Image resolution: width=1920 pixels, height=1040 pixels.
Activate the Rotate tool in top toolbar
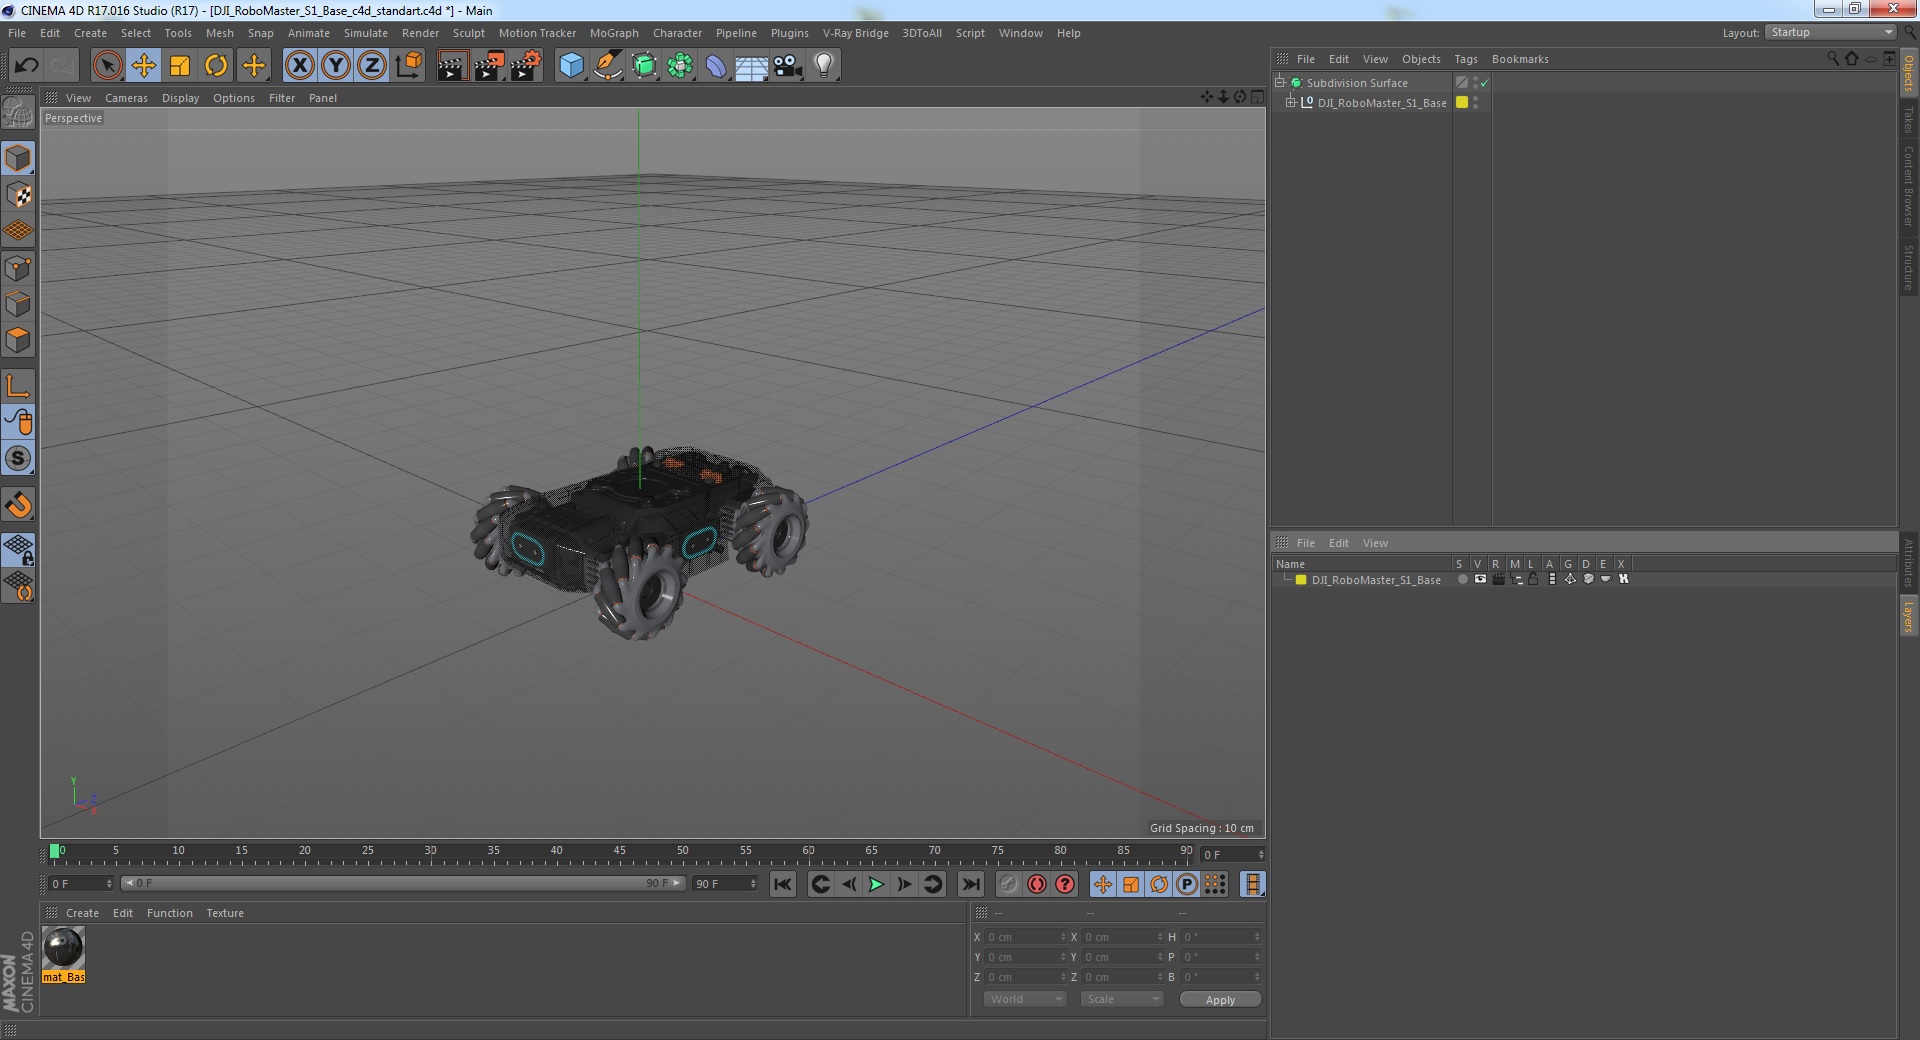[216, 66]
